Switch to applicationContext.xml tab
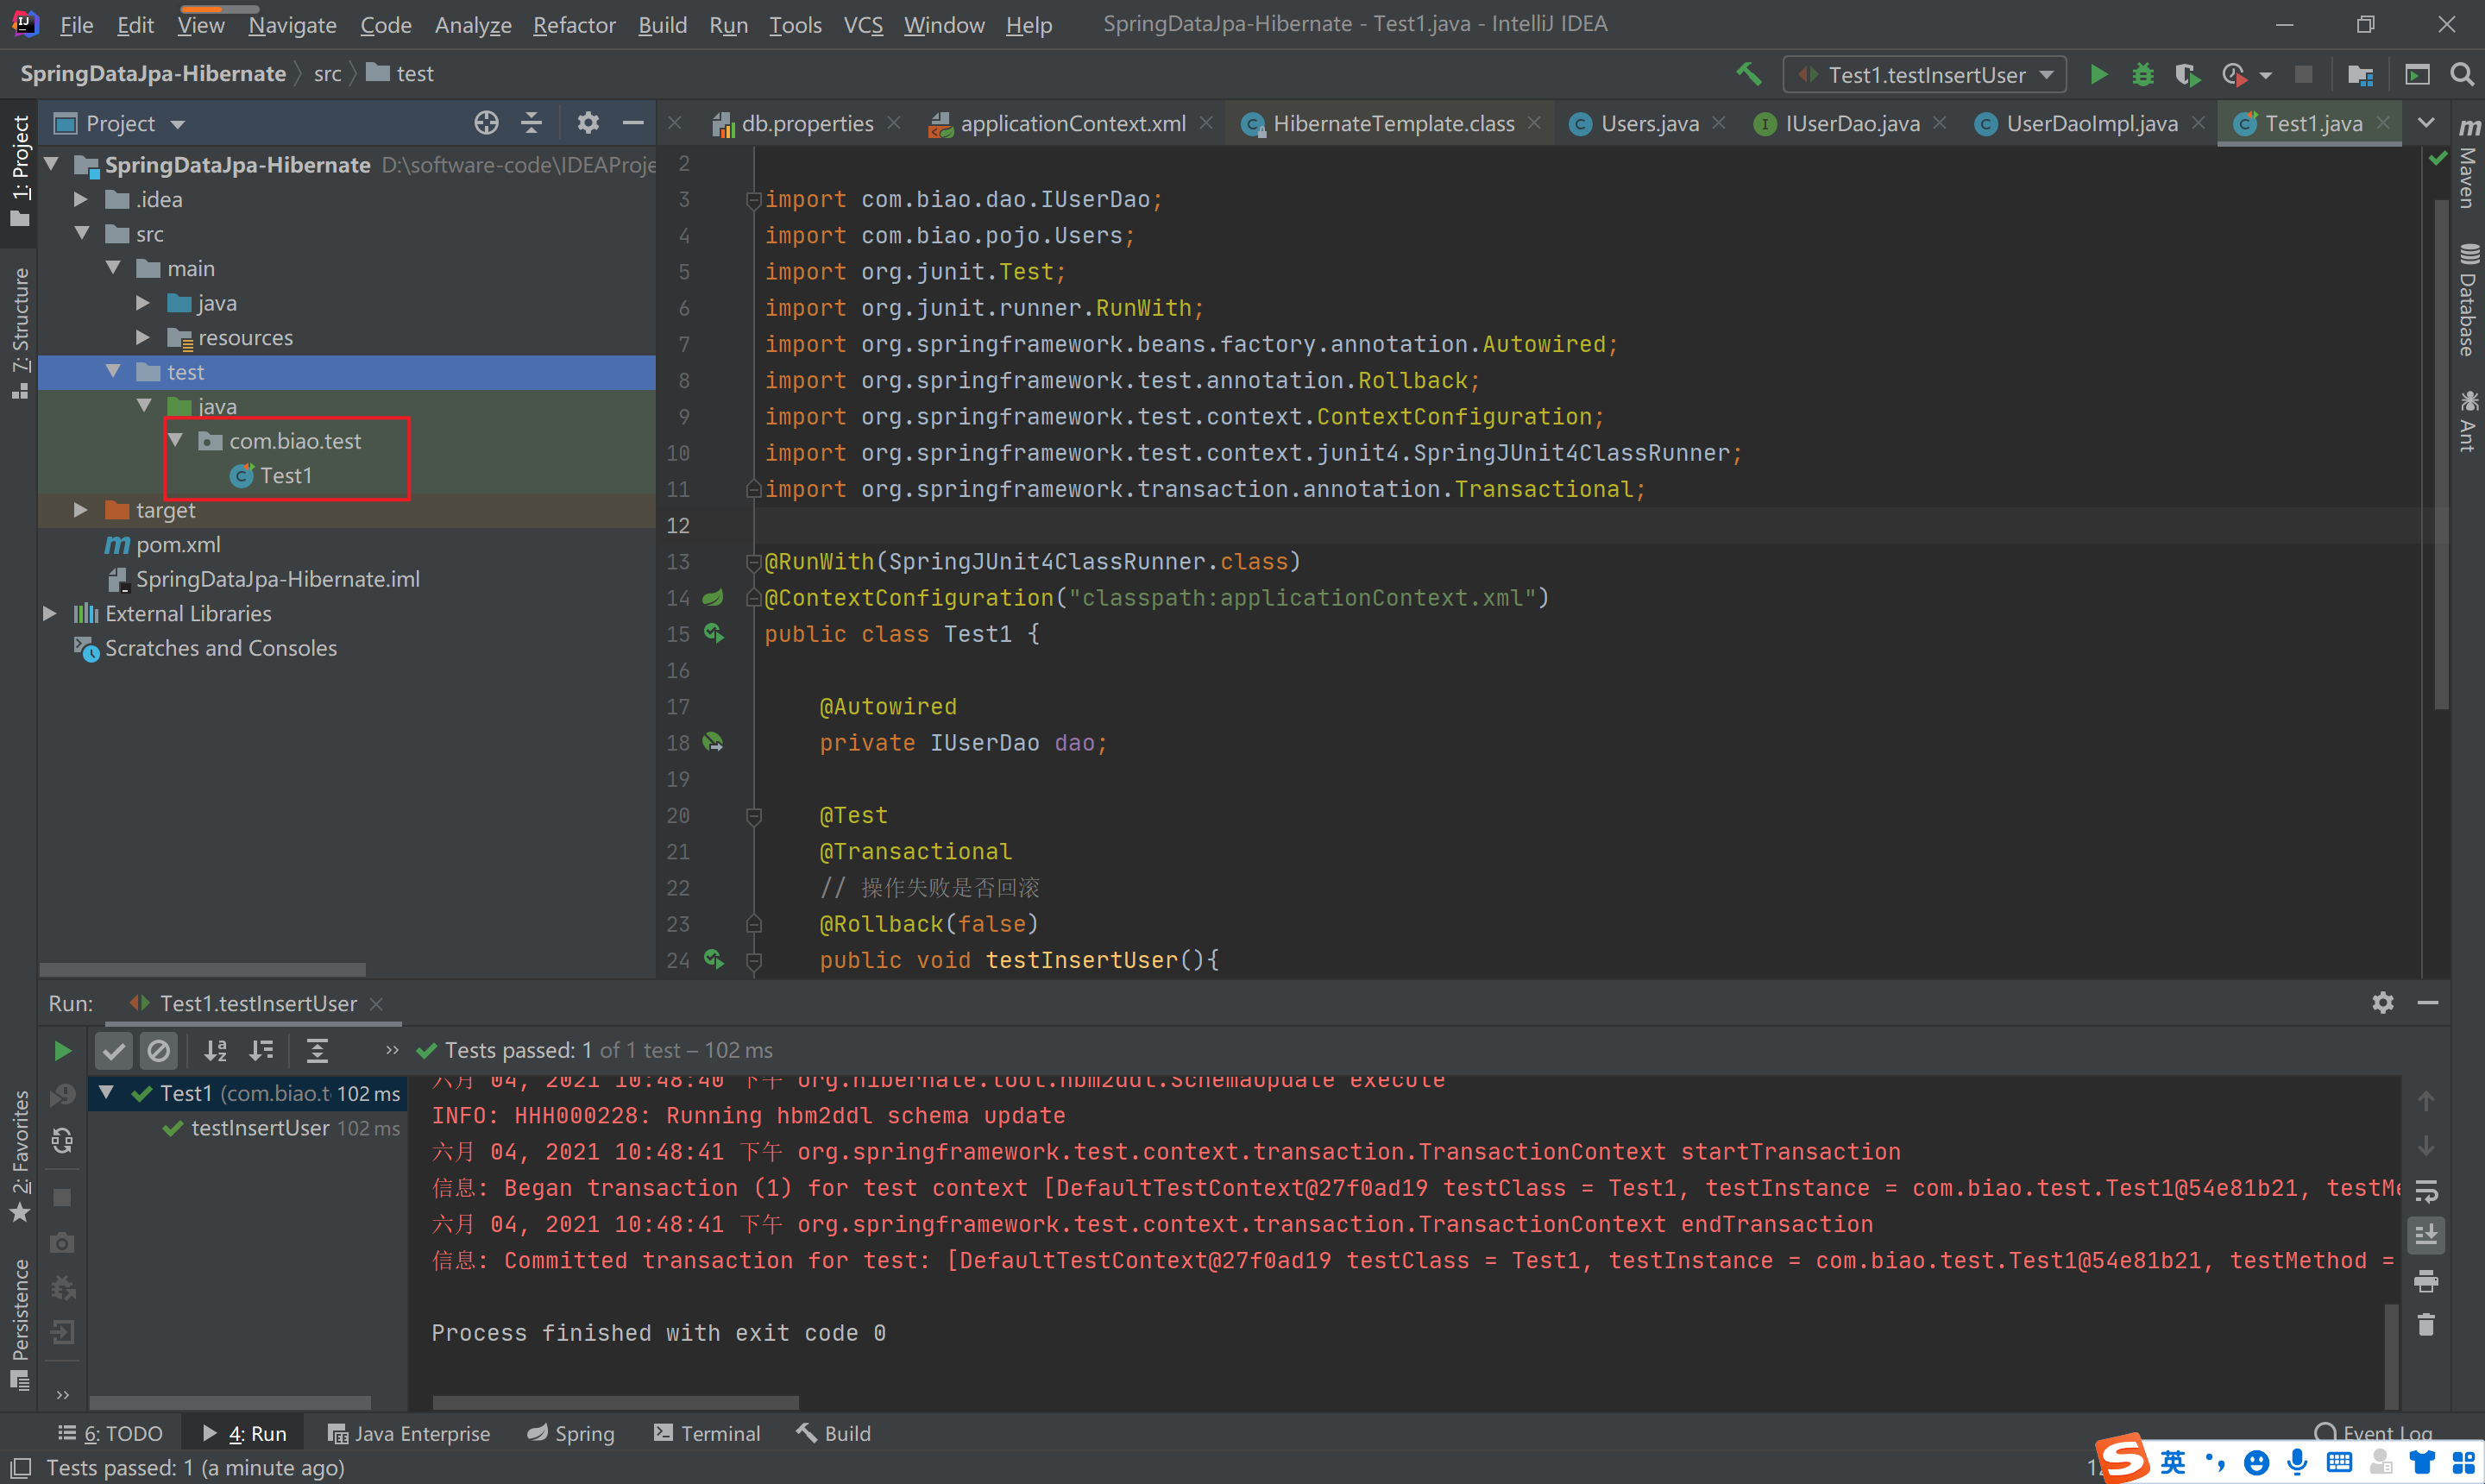 (1072, 123)
